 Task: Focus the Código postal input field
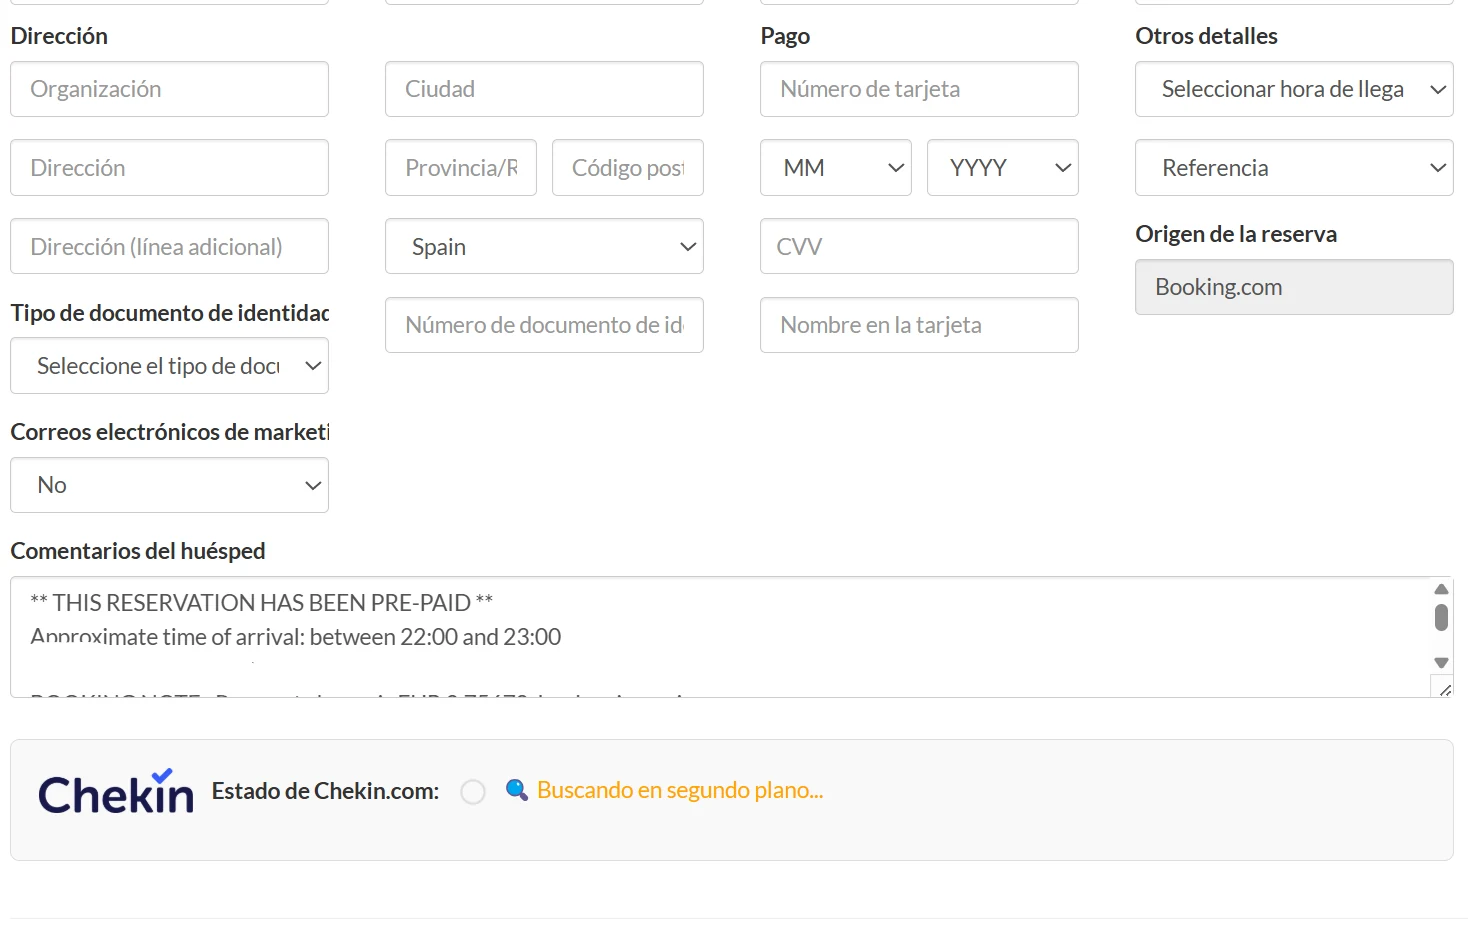point(628,168)
